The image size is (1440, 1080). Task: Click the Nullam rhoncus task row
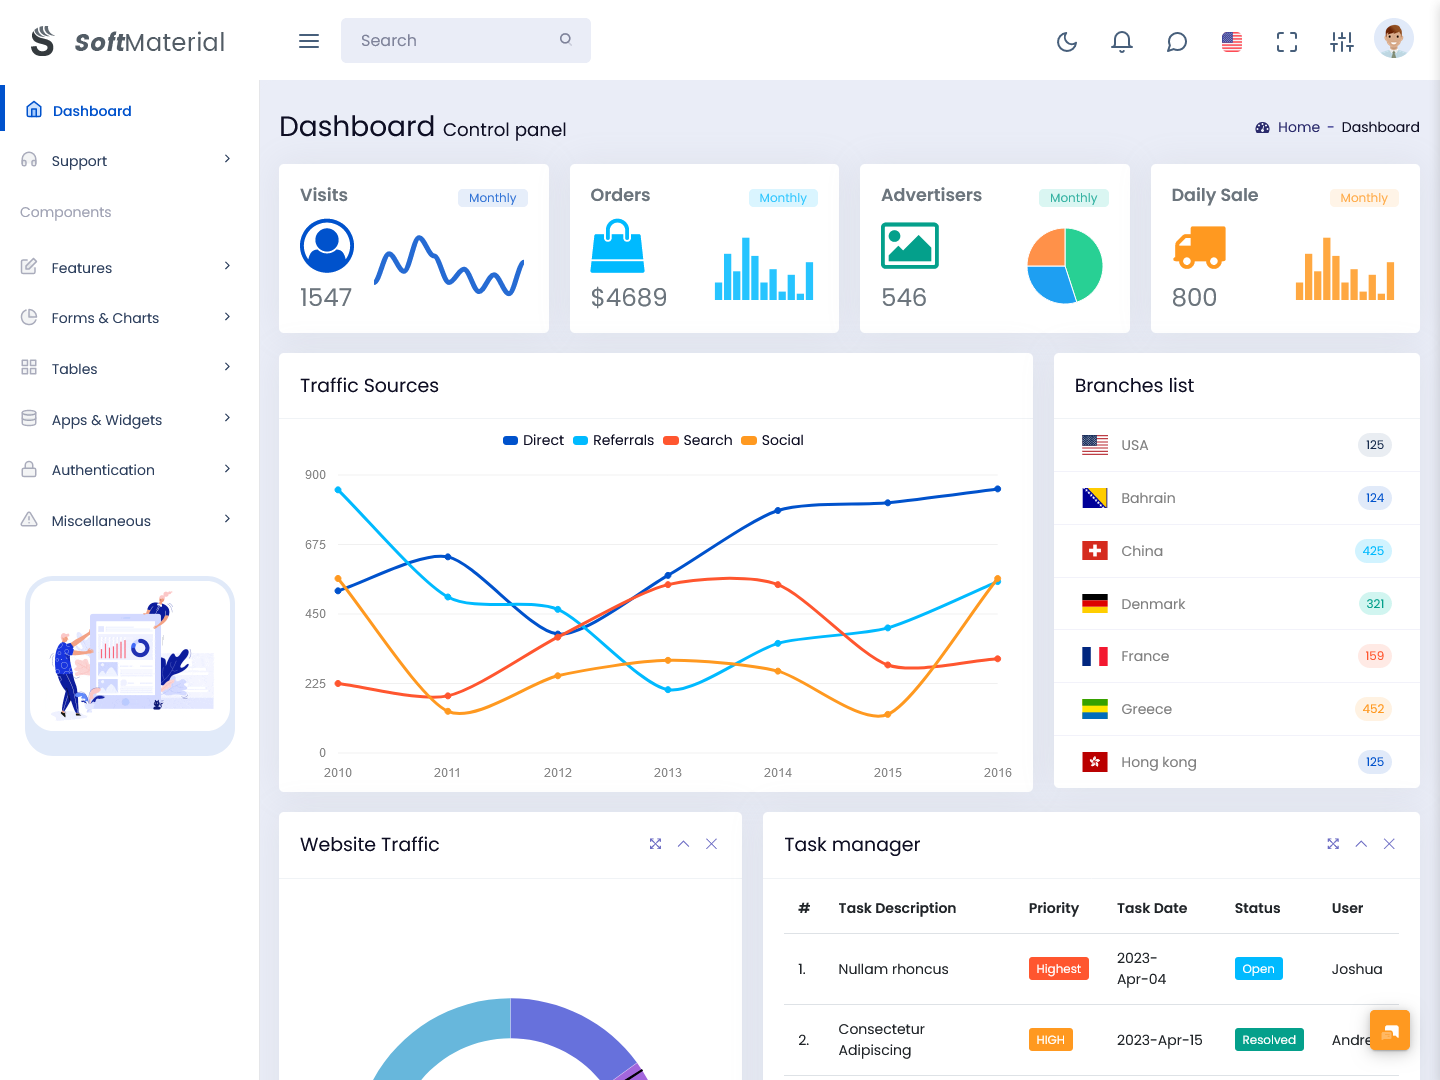click(1091, 969)
